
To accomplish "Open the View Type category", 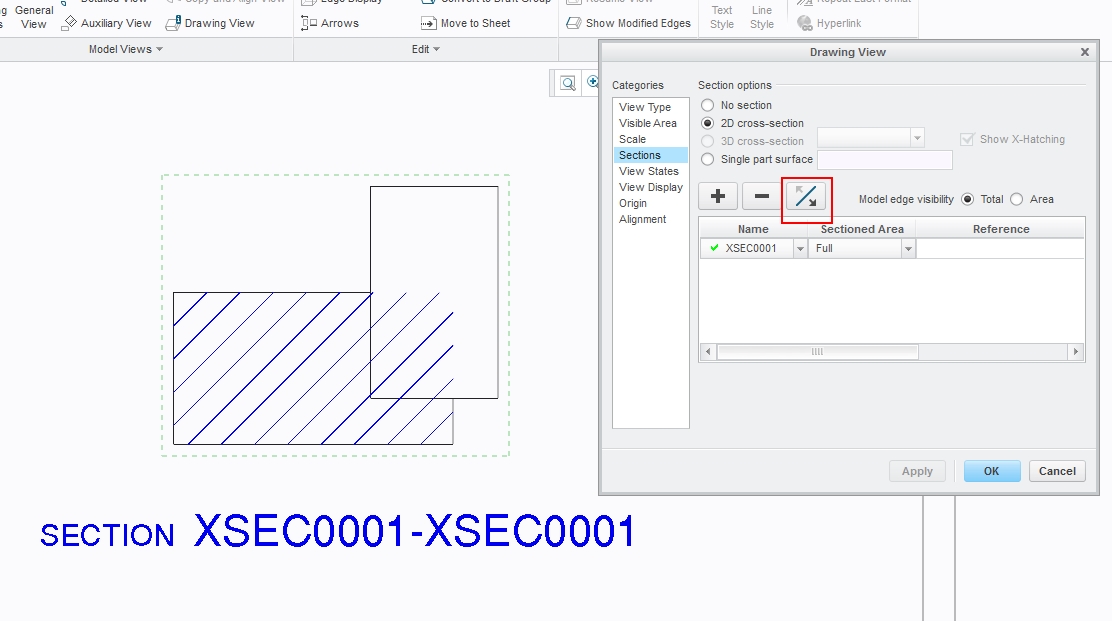I will click(x=645, y=107).
